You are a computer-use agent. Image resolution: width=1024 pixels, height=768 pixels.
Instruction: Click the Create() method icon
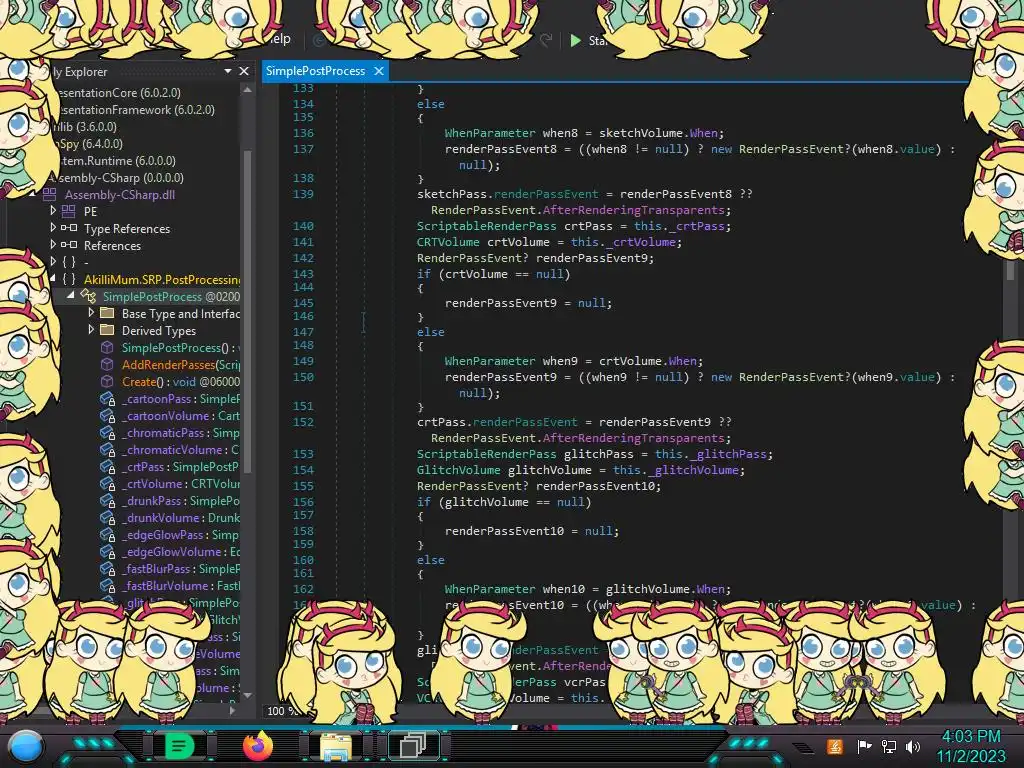coord(106,381)
